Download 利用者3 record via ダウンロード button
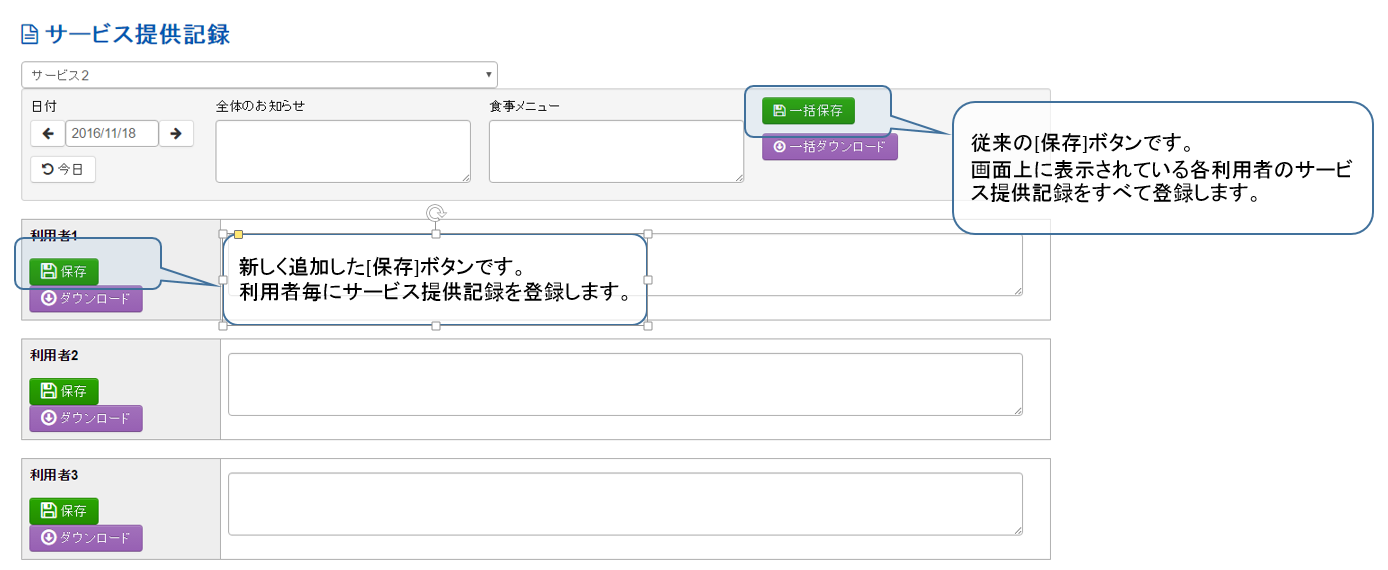This screenshot has height=570, width=1388. (86, 538)
